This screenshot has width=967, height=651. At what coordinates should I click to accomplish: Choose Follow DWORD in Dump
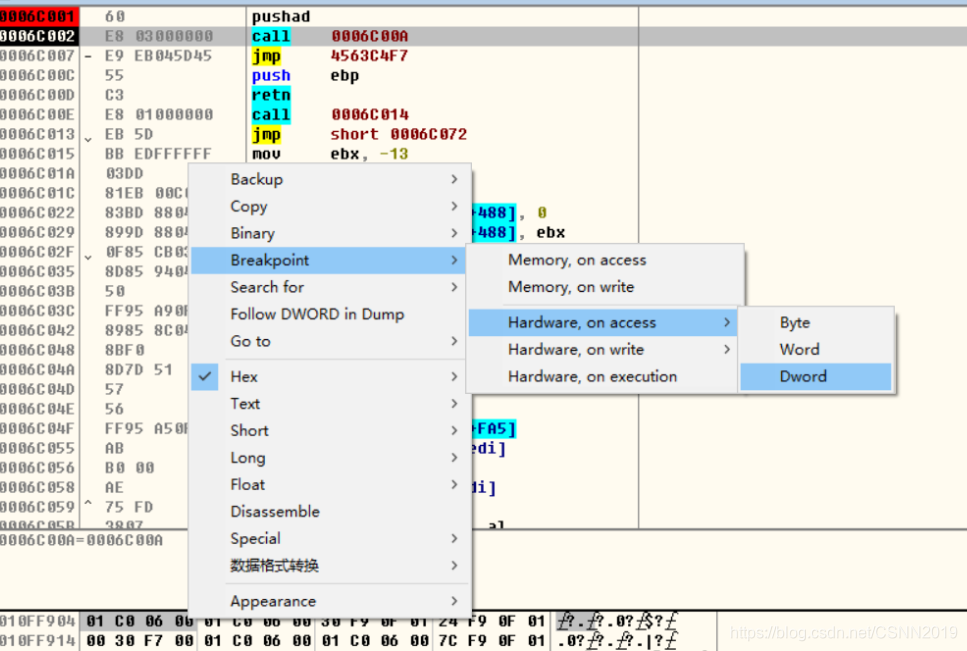point(331,314)
